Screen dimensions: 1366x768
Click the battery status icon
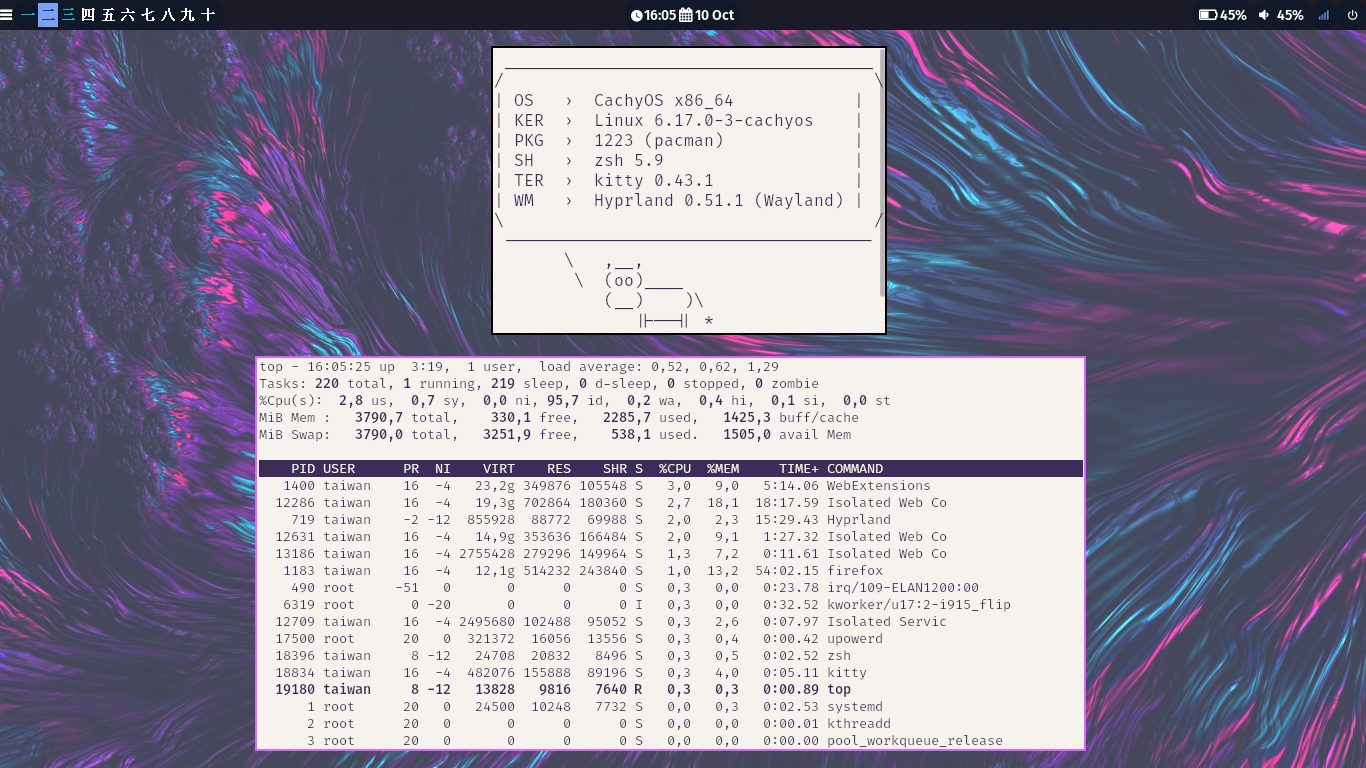pos(1207,15)
